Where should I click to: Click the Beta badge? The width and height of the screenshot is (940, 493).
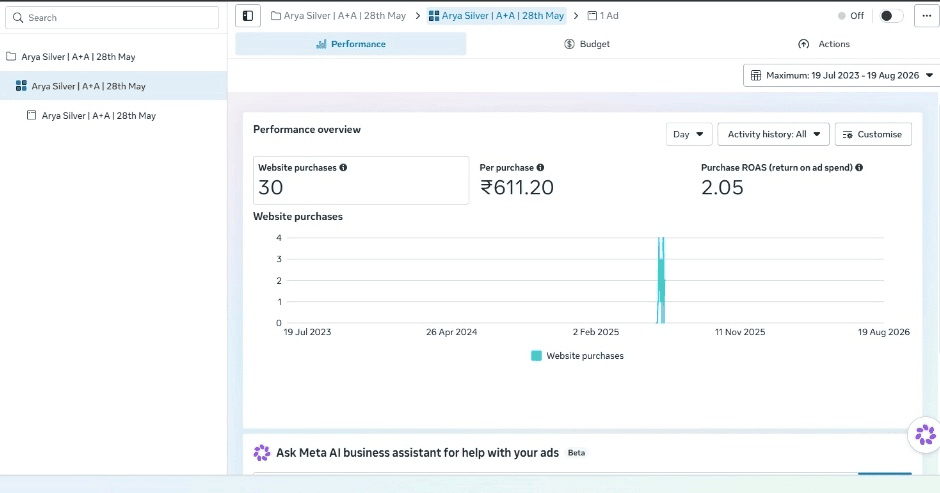pos(576,453)
